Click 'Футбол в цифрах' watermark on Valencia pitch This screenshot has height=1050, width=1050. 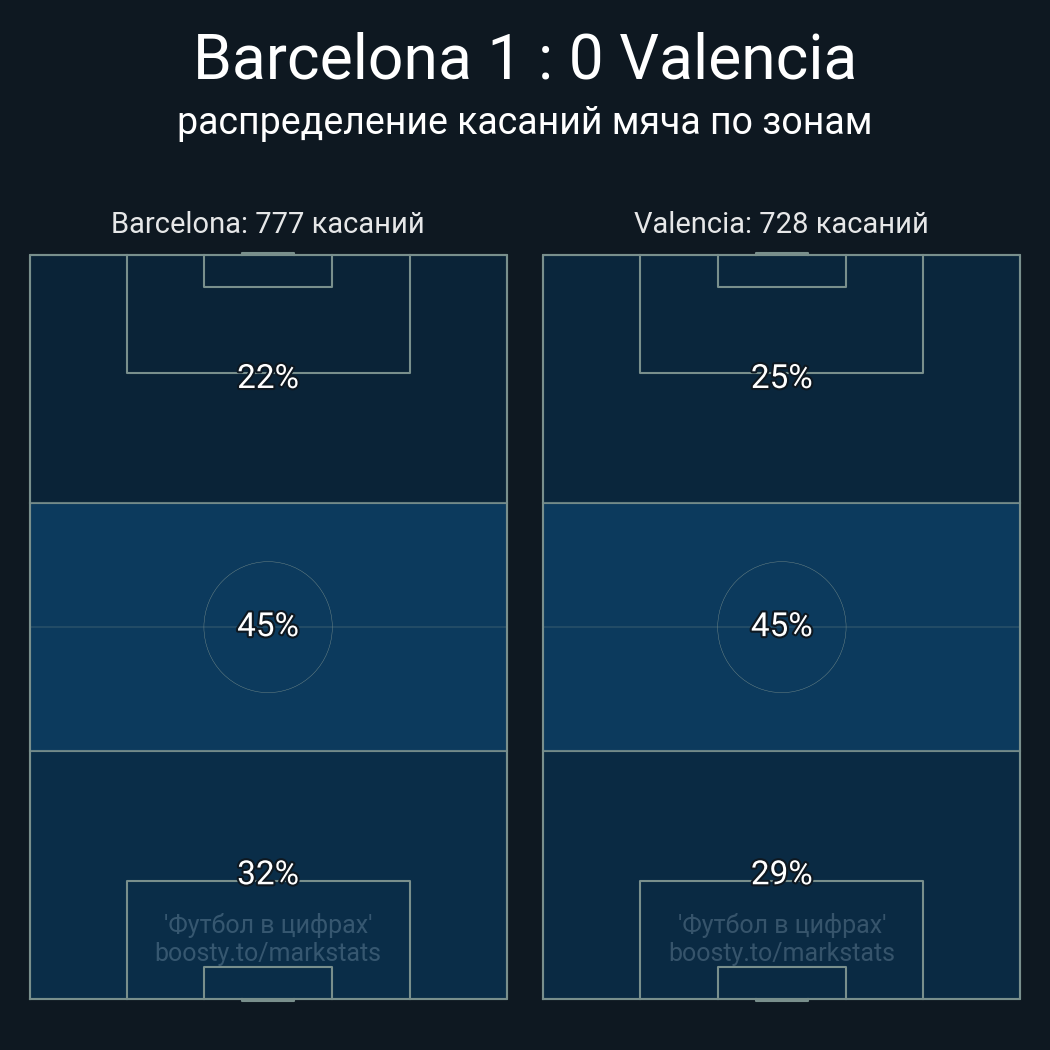click(x=781, y=924)
